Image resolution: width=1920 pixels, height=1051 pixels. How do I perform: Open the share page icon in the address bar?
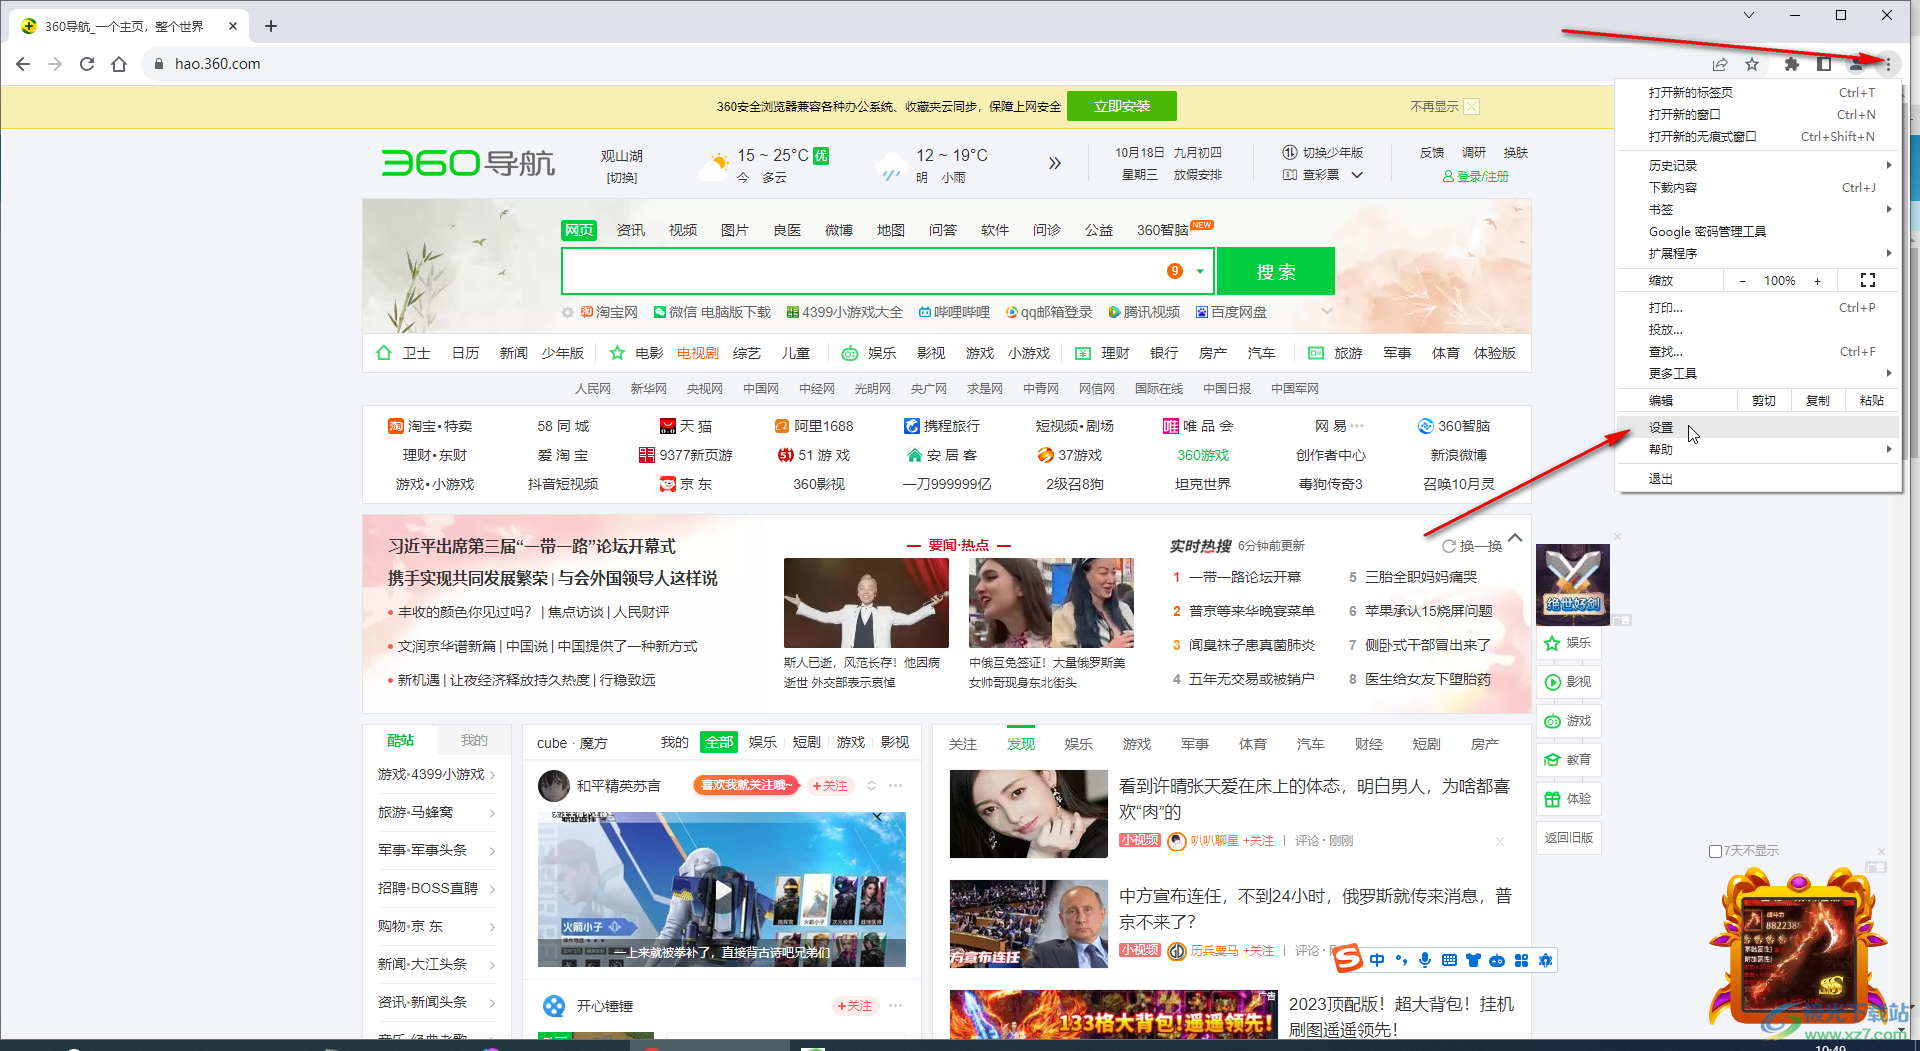click(x=1720, y=64)
